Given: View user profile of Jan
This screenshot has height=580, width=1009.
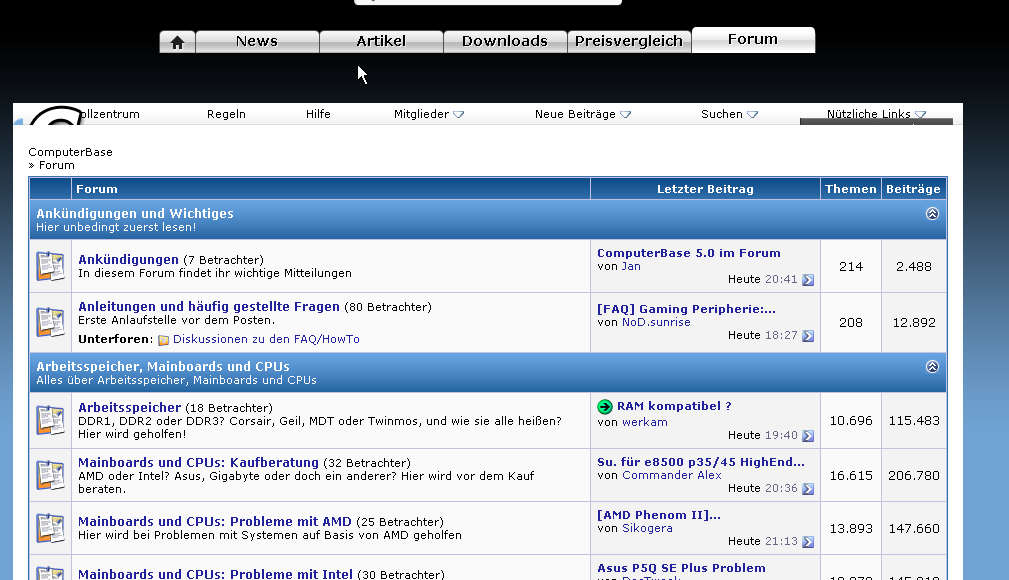Looking at the screenshot, I should coord(631,267).
